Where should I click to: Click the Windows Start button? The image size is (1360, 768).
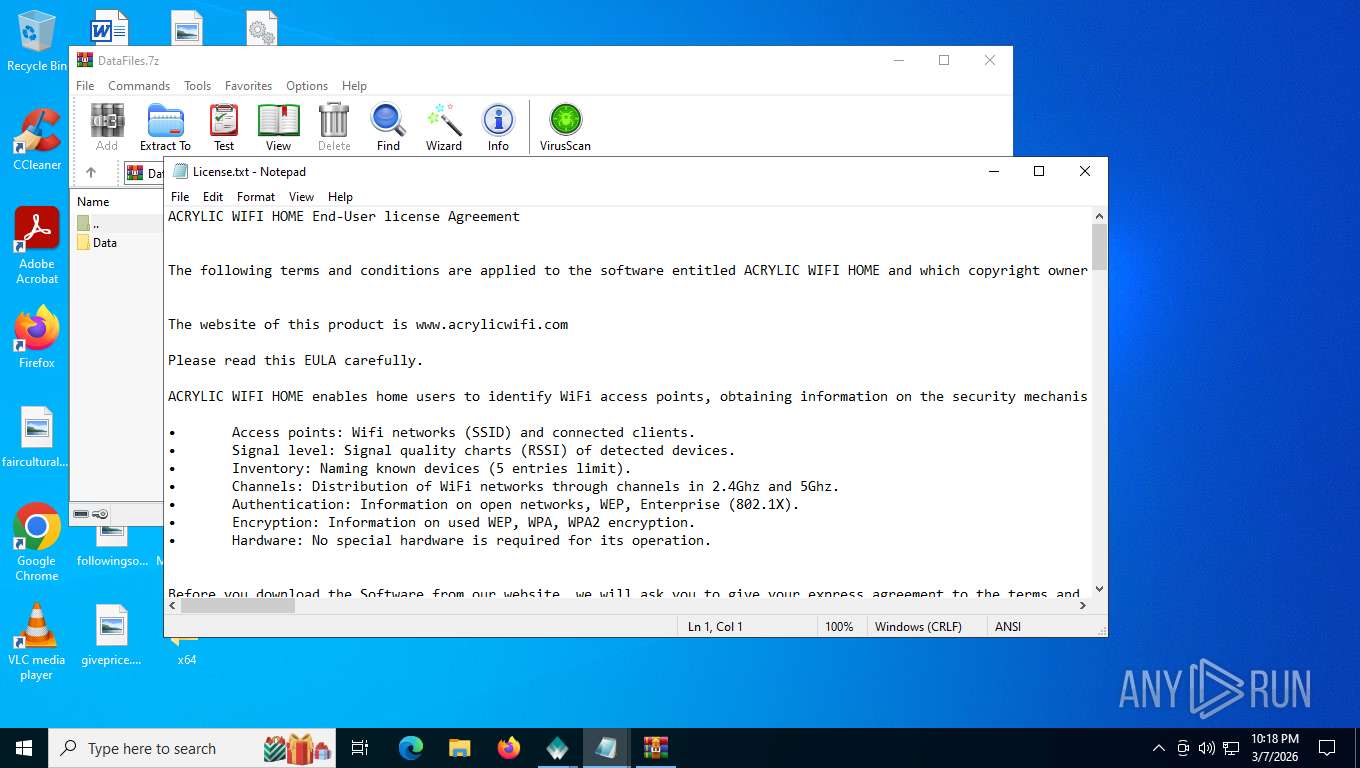tap(24, 748)
